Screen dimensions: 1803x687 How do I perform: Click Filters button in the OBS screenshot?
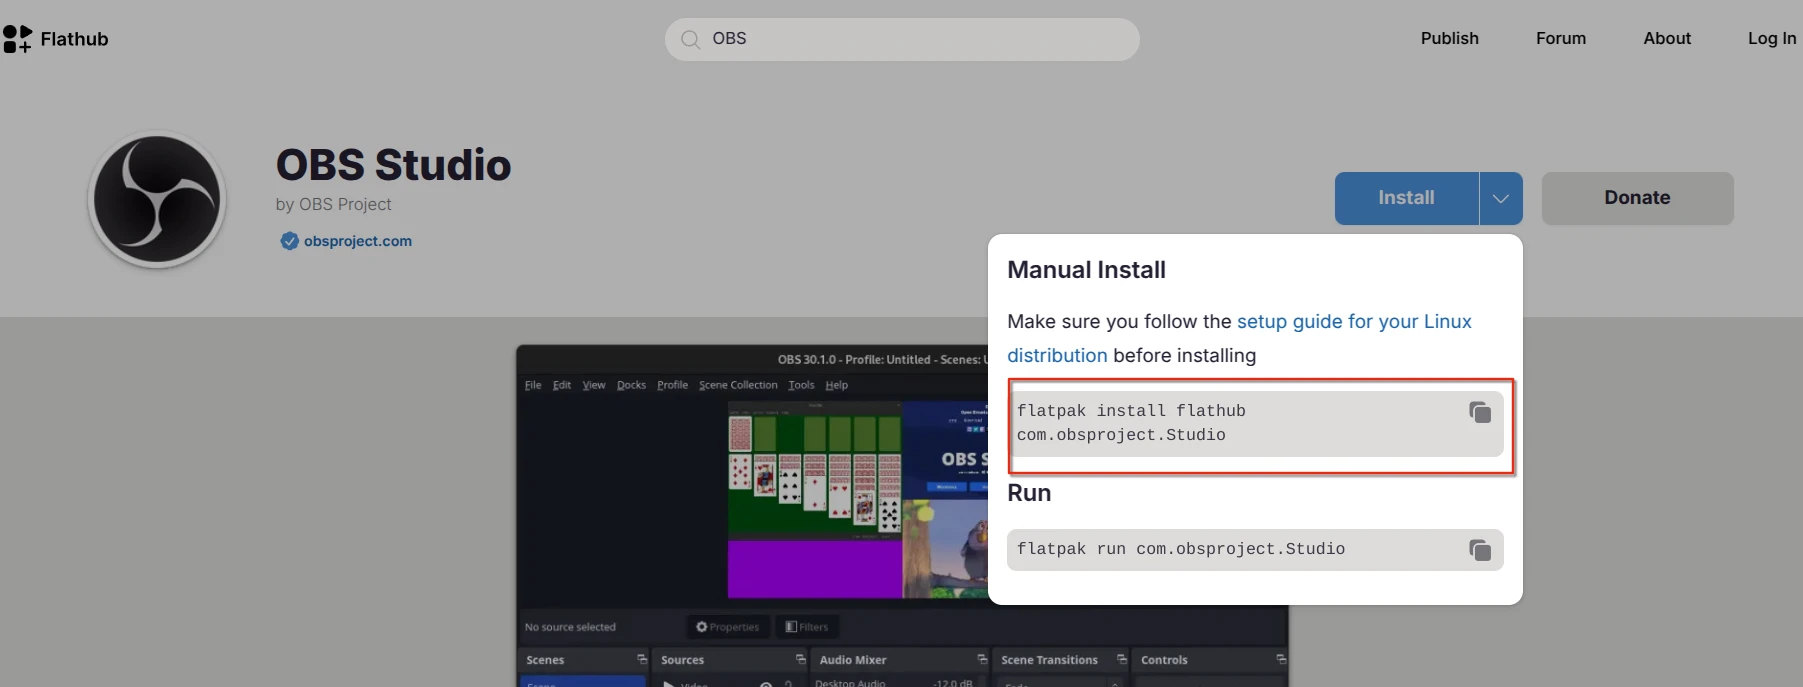pos(807,627)
